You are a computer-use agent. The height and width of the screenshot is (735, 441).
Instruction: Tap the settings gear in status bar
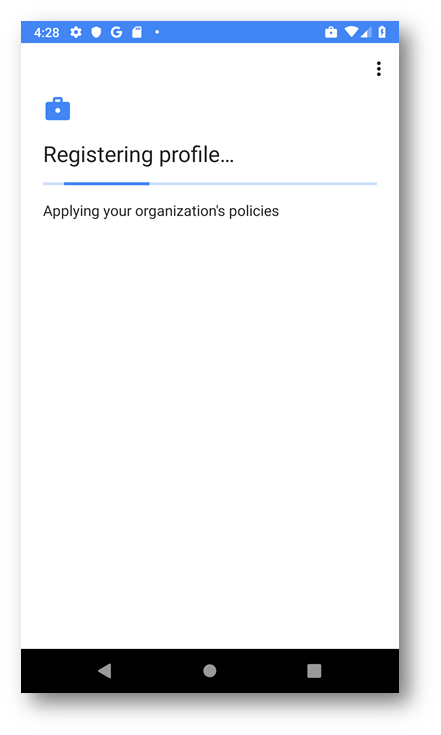click(75, 32)
